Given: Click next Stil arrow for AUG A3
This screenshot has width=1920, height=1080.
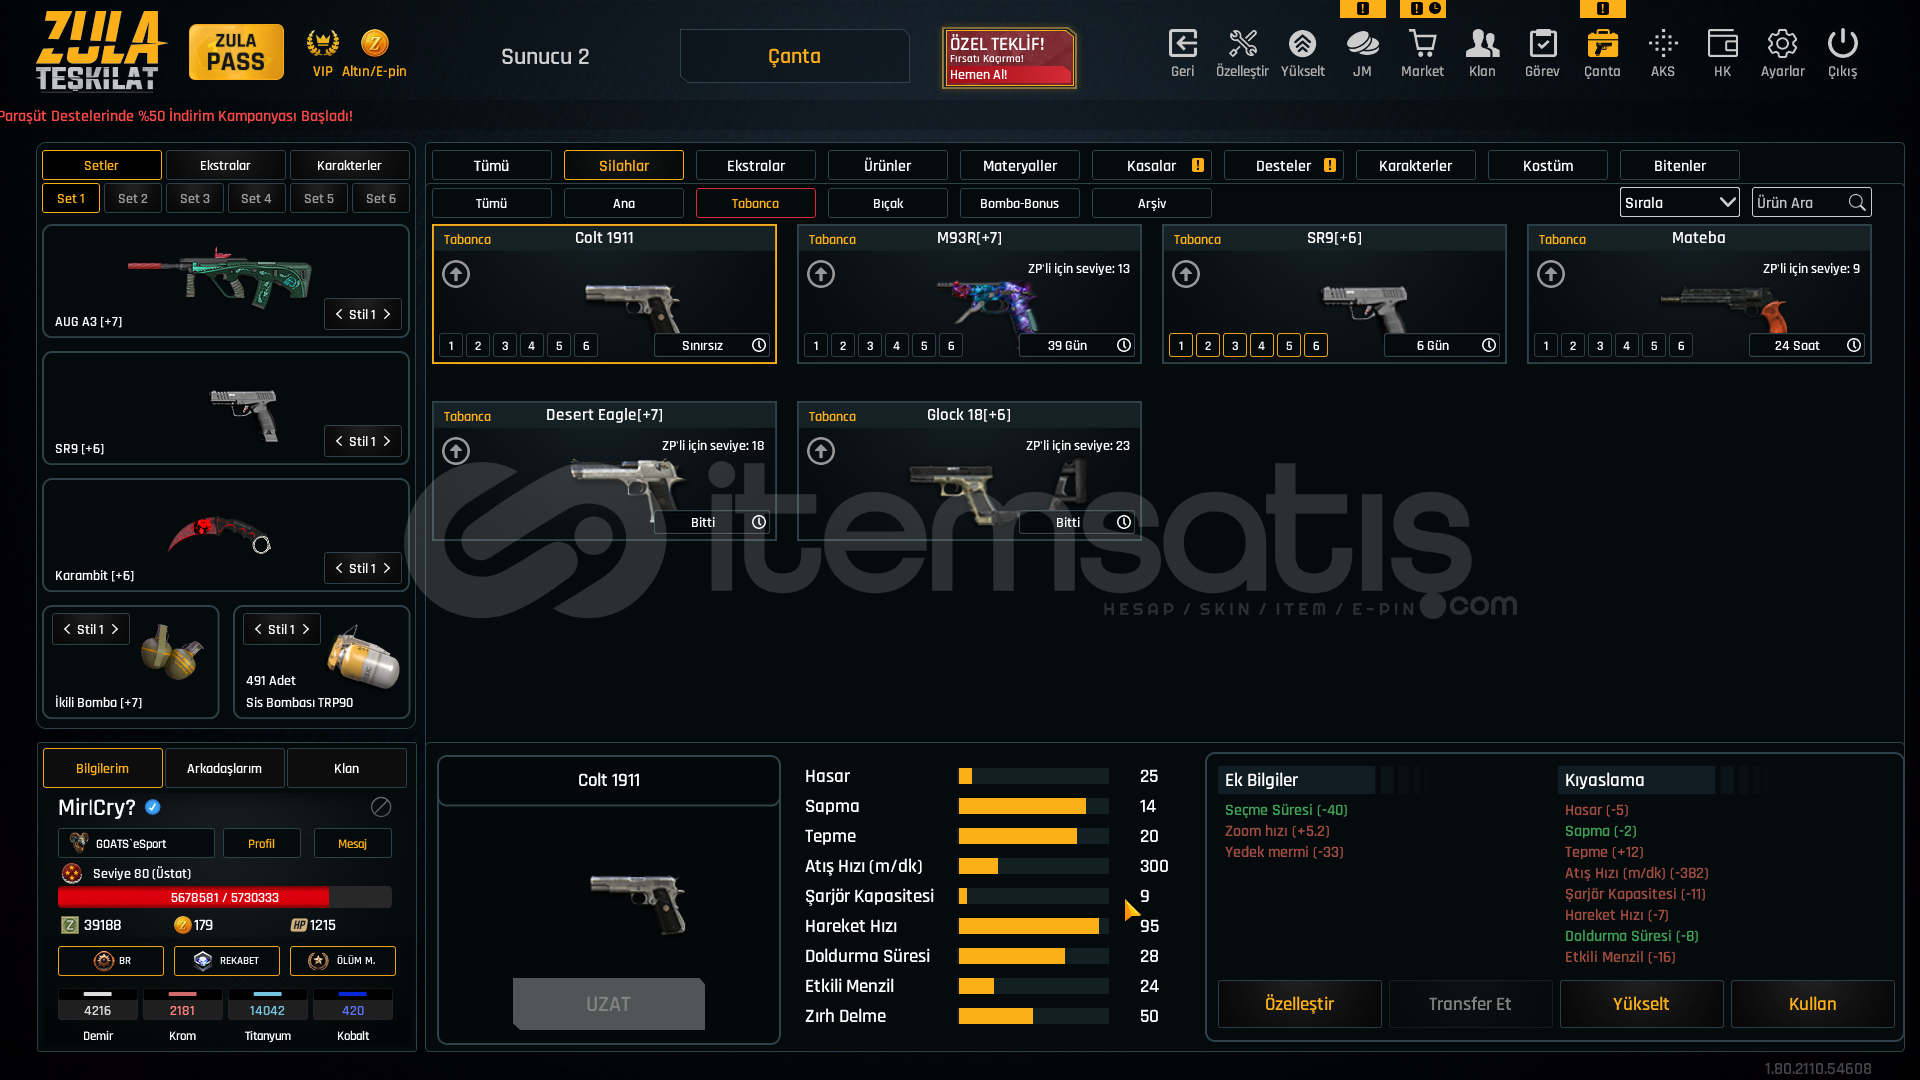Looking at the screenshot, I should coord(387,314).
